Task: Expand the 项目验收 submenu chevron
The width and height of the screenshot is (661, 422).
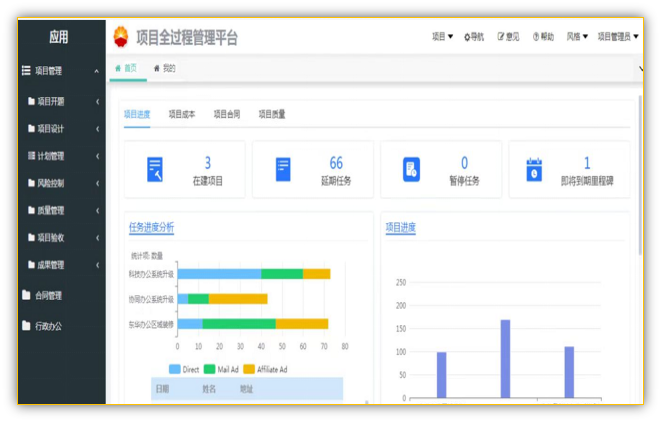Action: click(x=97, y=238)
